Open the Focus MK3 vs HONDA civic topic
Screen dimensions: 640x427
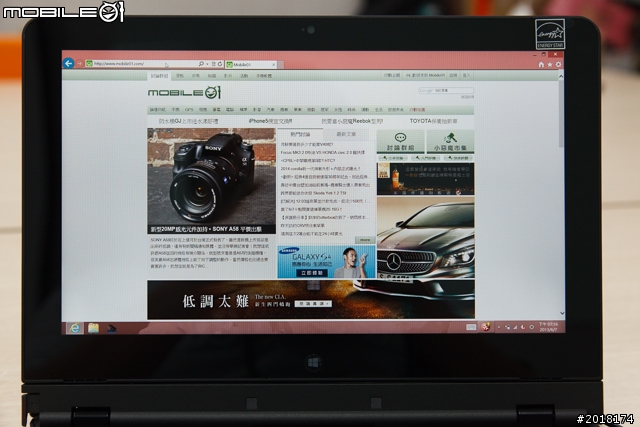[322, 152]
